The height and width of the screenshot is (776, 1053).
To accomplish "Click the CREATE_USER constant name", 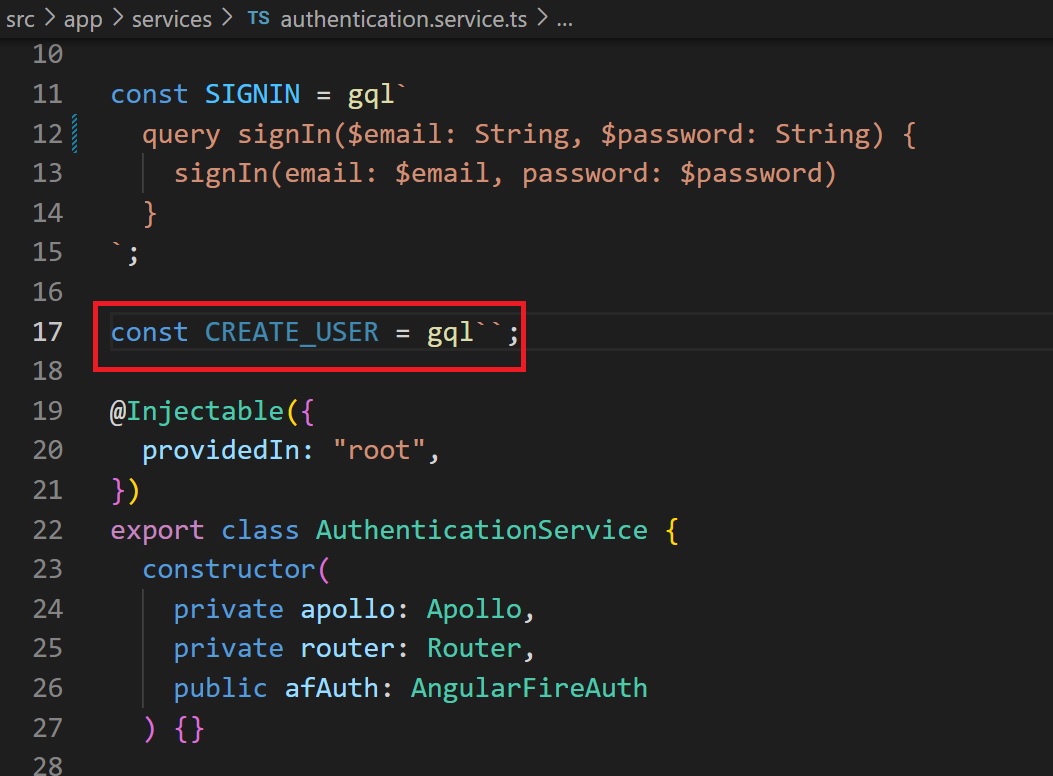I will pyautogui.click(x=291, y=332).
